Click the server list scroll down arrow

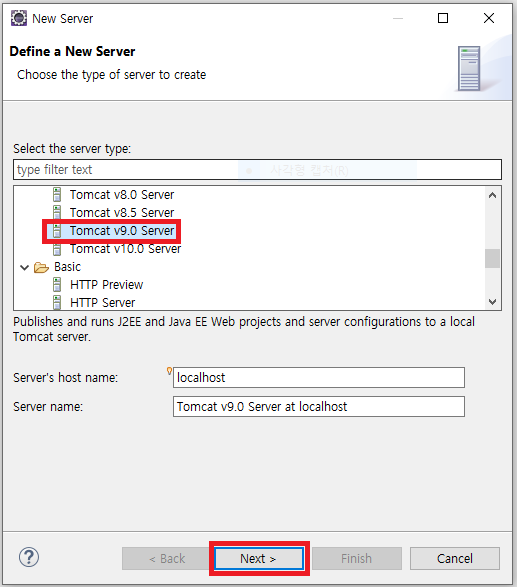[492, 301]
